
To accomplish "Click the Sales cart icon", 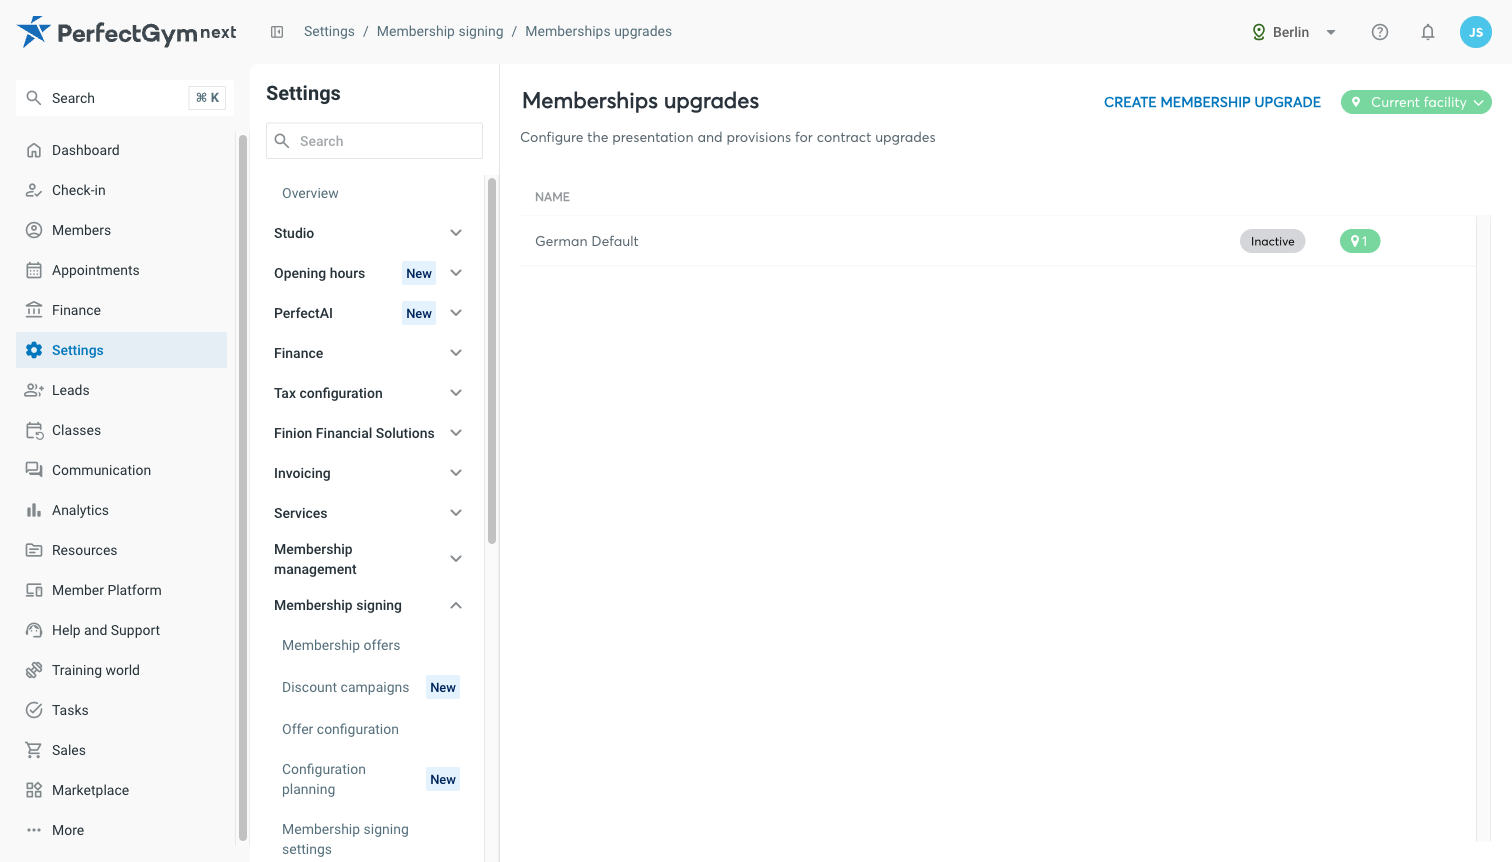I will click(34, 750).
